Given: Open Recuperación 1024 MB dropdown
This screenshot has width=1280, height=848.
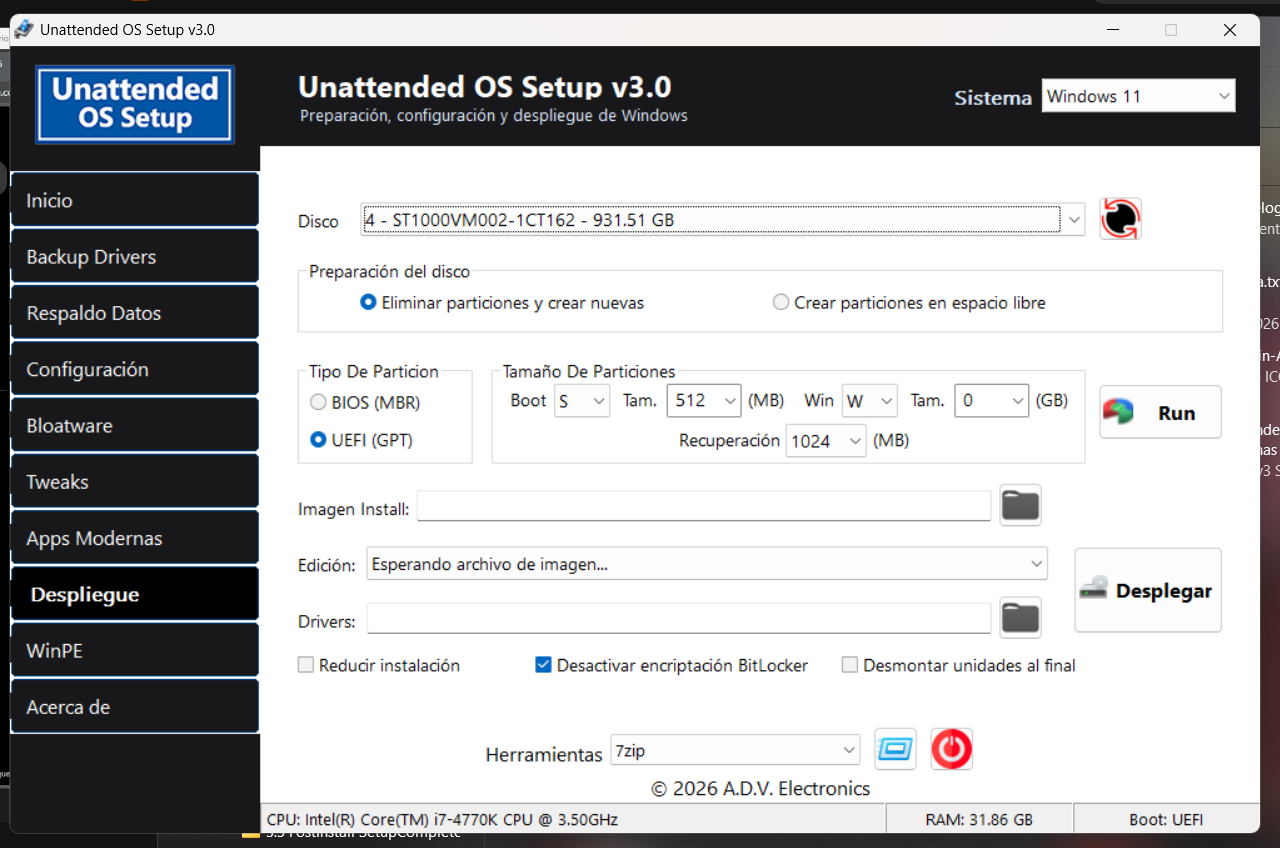Looking at the screenshot, I should 826,441.
